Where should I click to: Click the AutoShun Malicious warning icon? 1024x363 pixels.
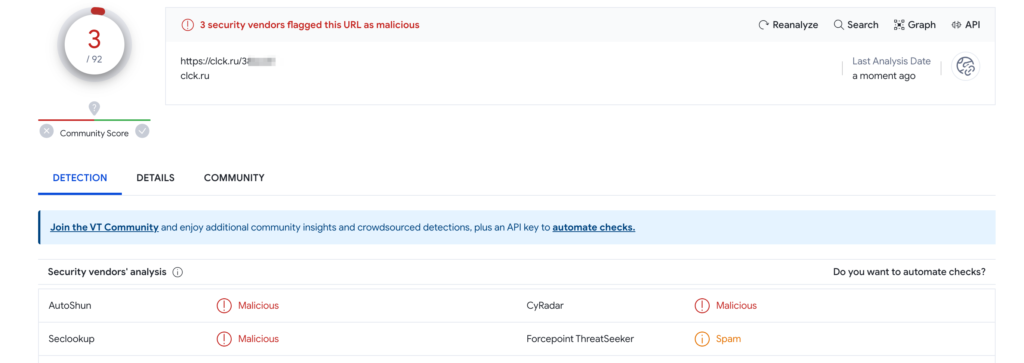pos(224,306)
